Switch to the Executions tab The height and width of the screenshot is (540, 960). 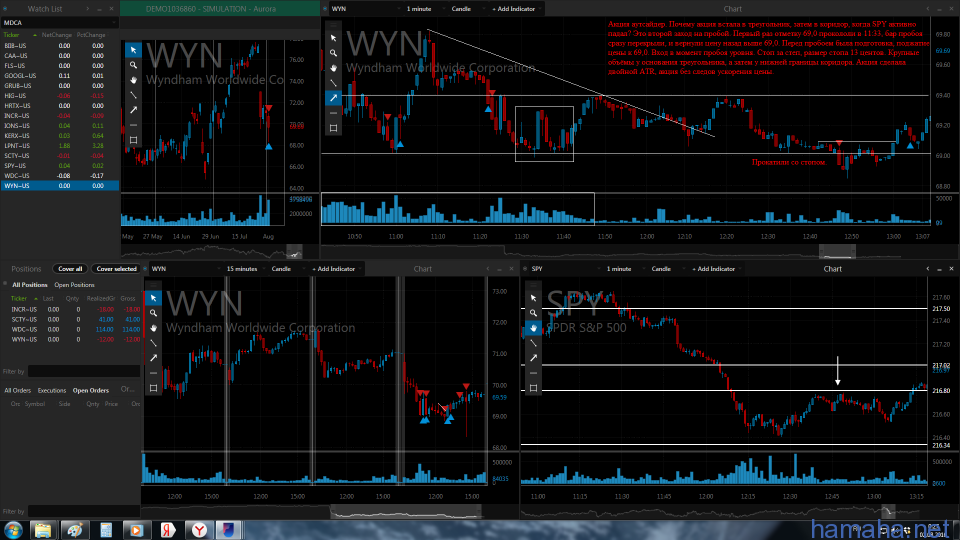(x=52, y=390)
